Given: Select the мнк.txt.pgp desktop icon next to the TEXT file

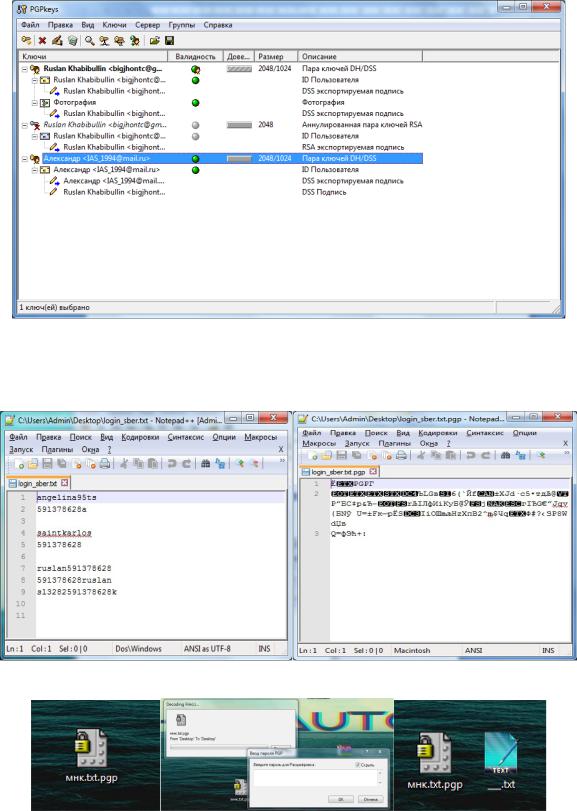Looking at the screenshot, I should (434, 761).
